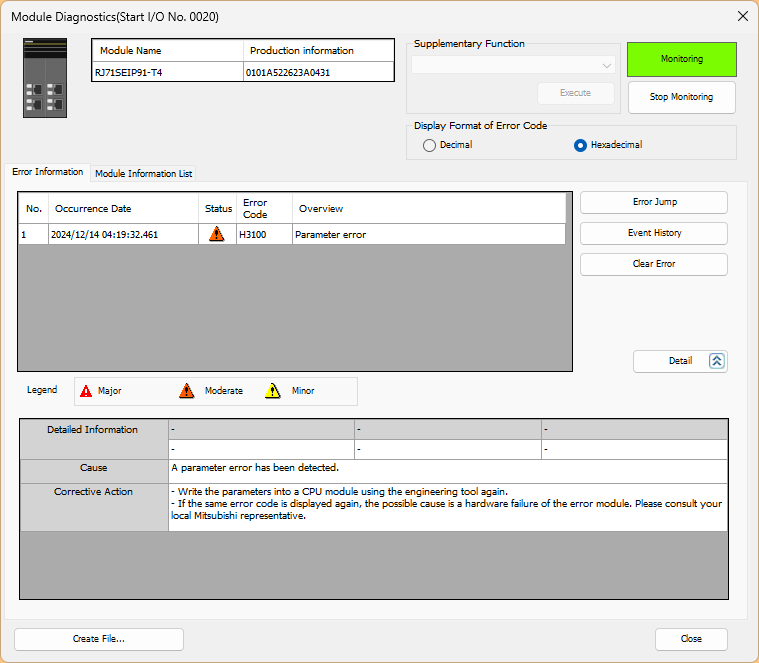759x663 pixels.
Task: Click the red Major legend icon
Action: tap(86, 391)
